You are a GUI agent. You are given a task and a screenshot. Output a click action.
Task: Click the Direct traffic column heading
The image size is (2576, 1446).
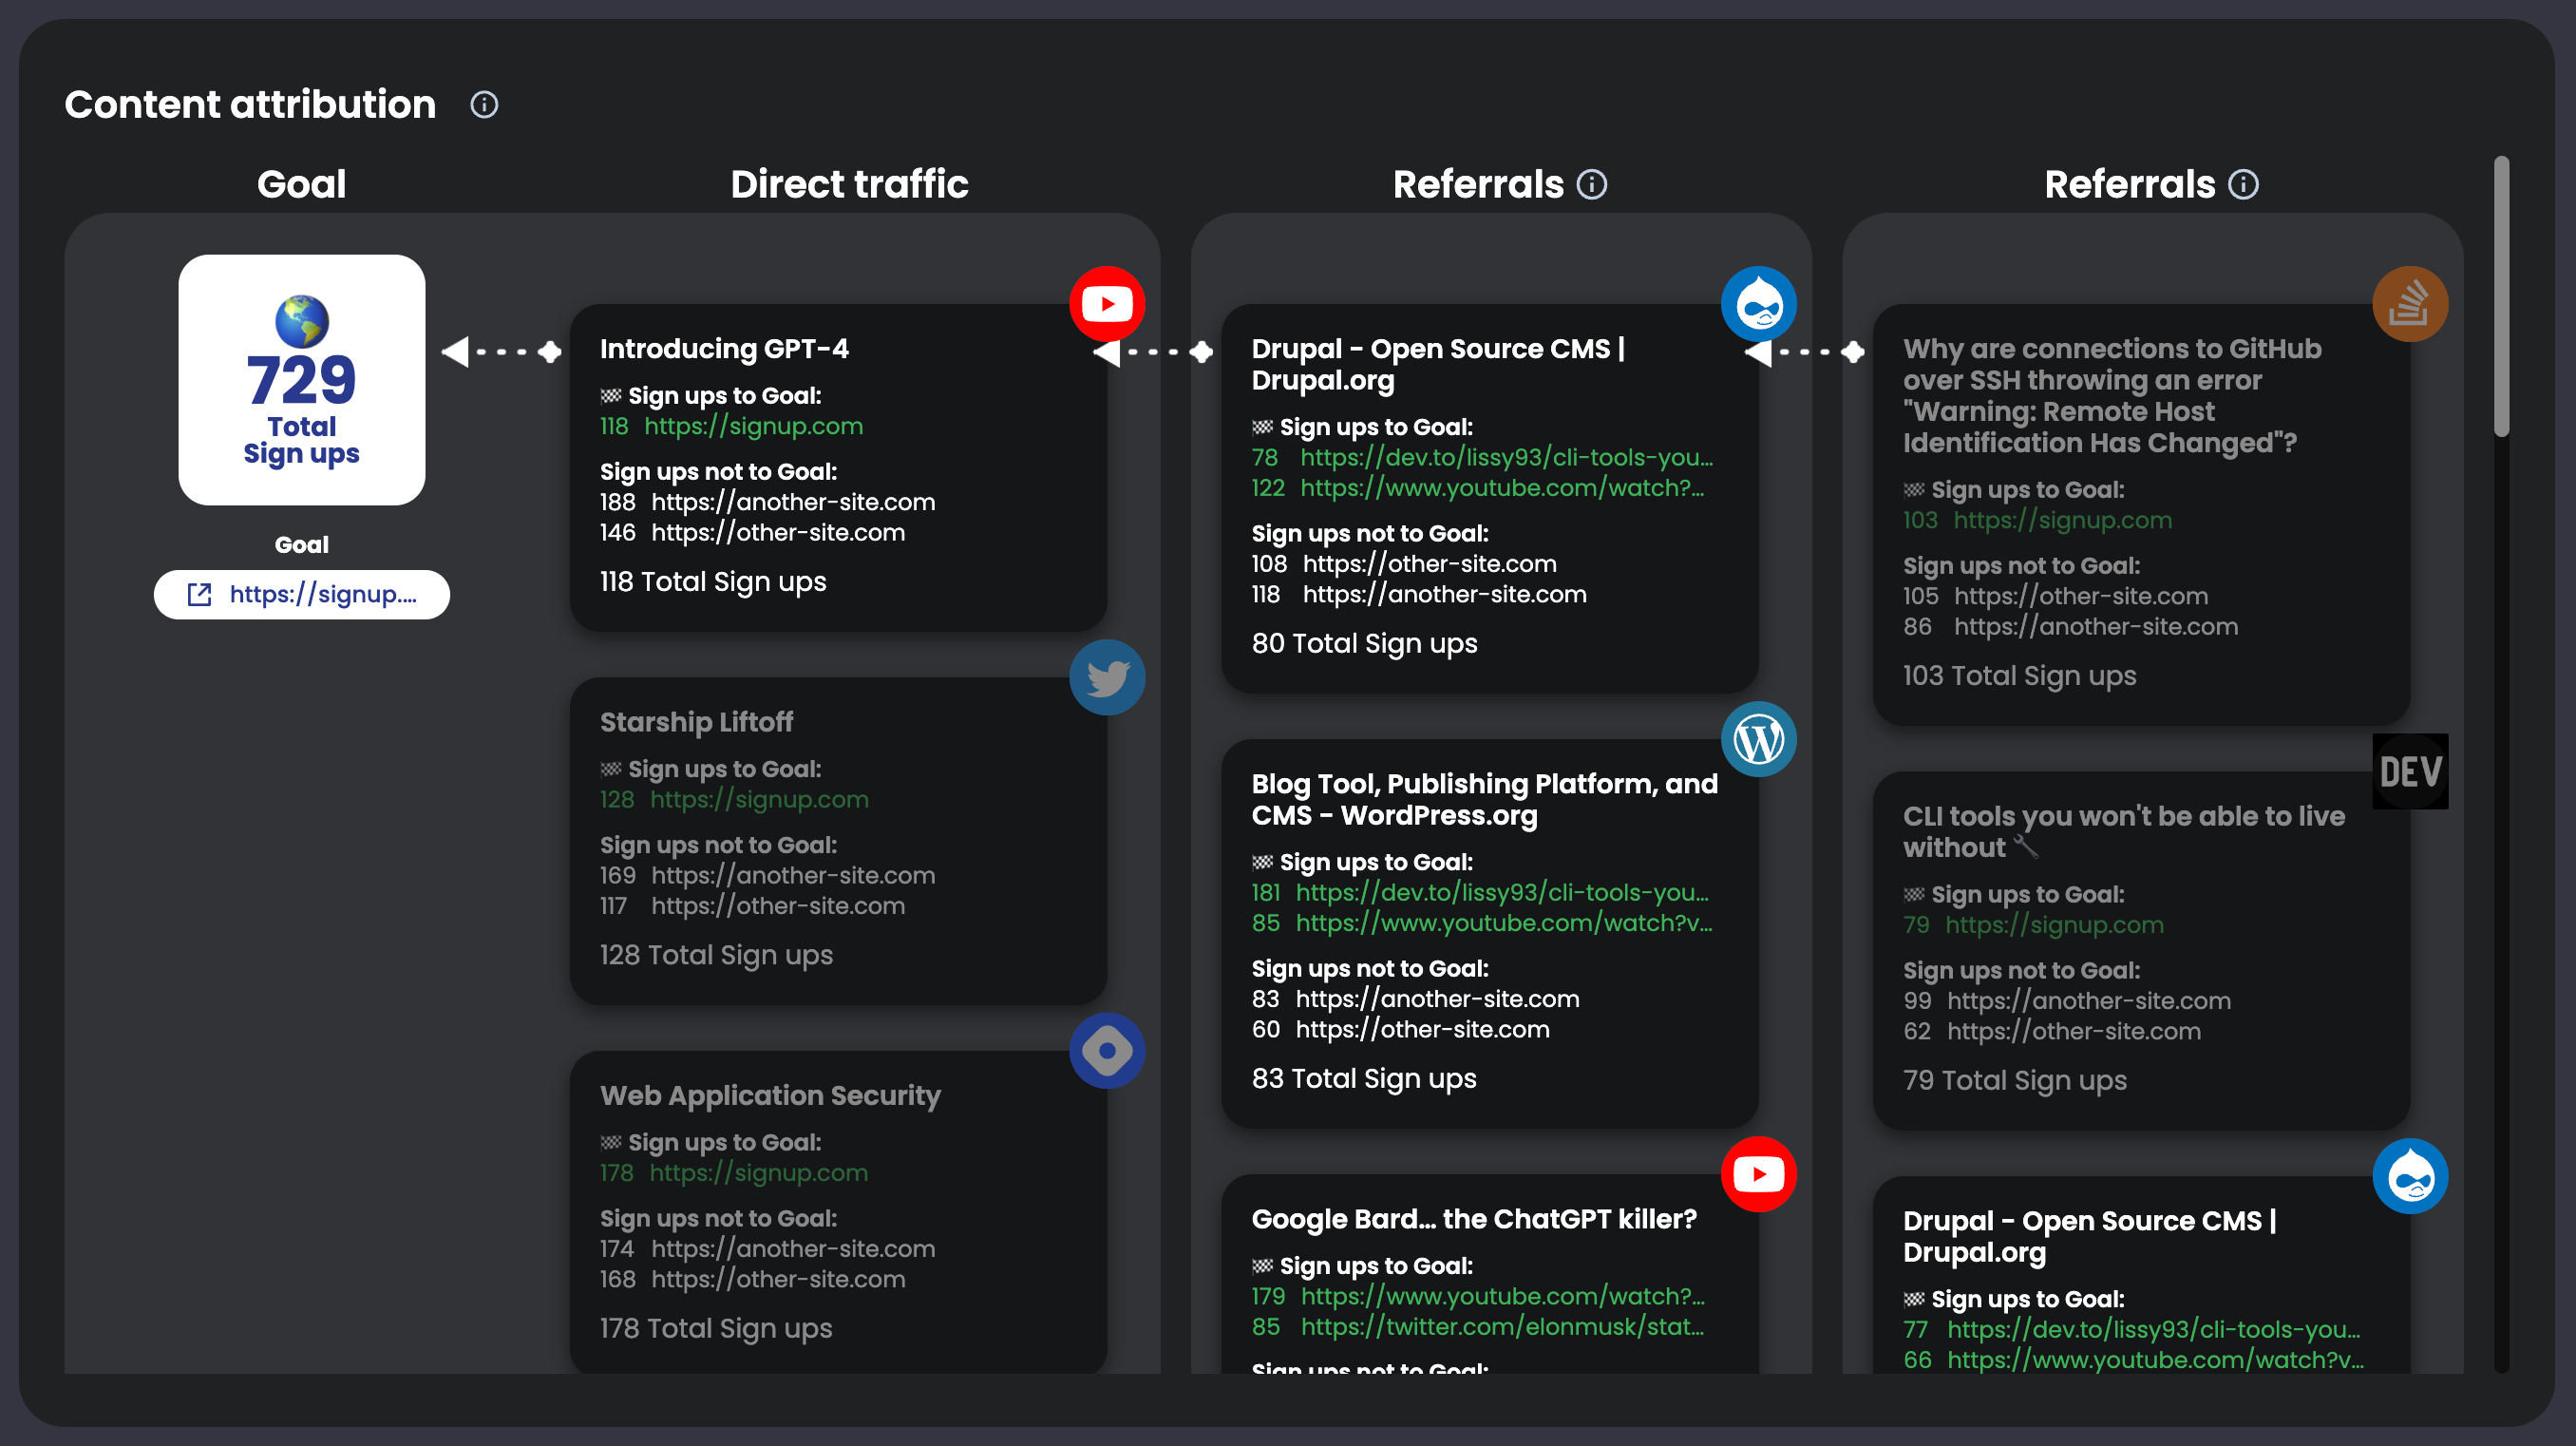pos(849,185)
